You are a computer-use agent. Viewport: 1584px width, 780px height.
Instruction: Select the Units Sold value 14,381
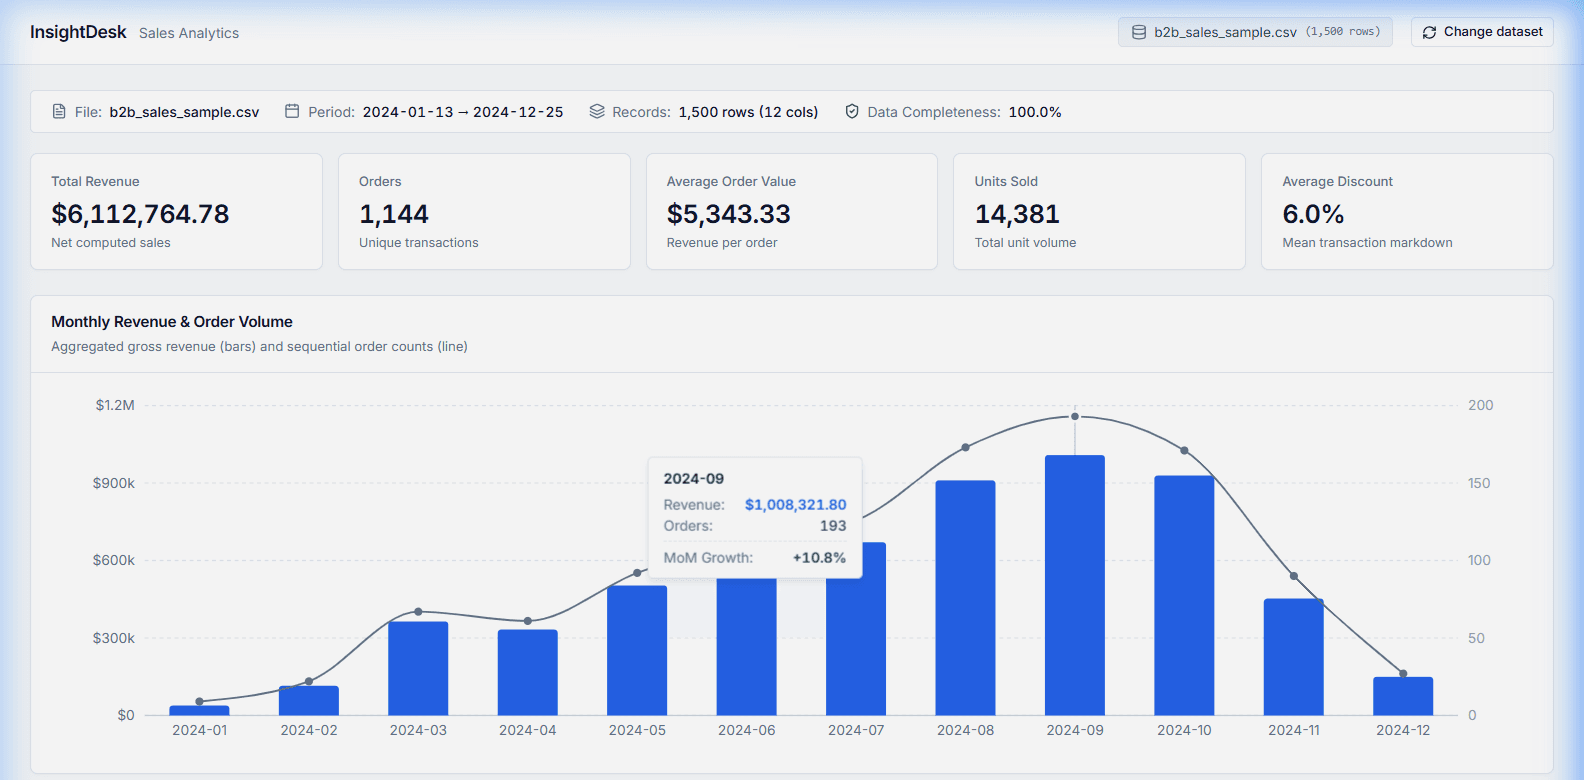[x=1017, y=214]
